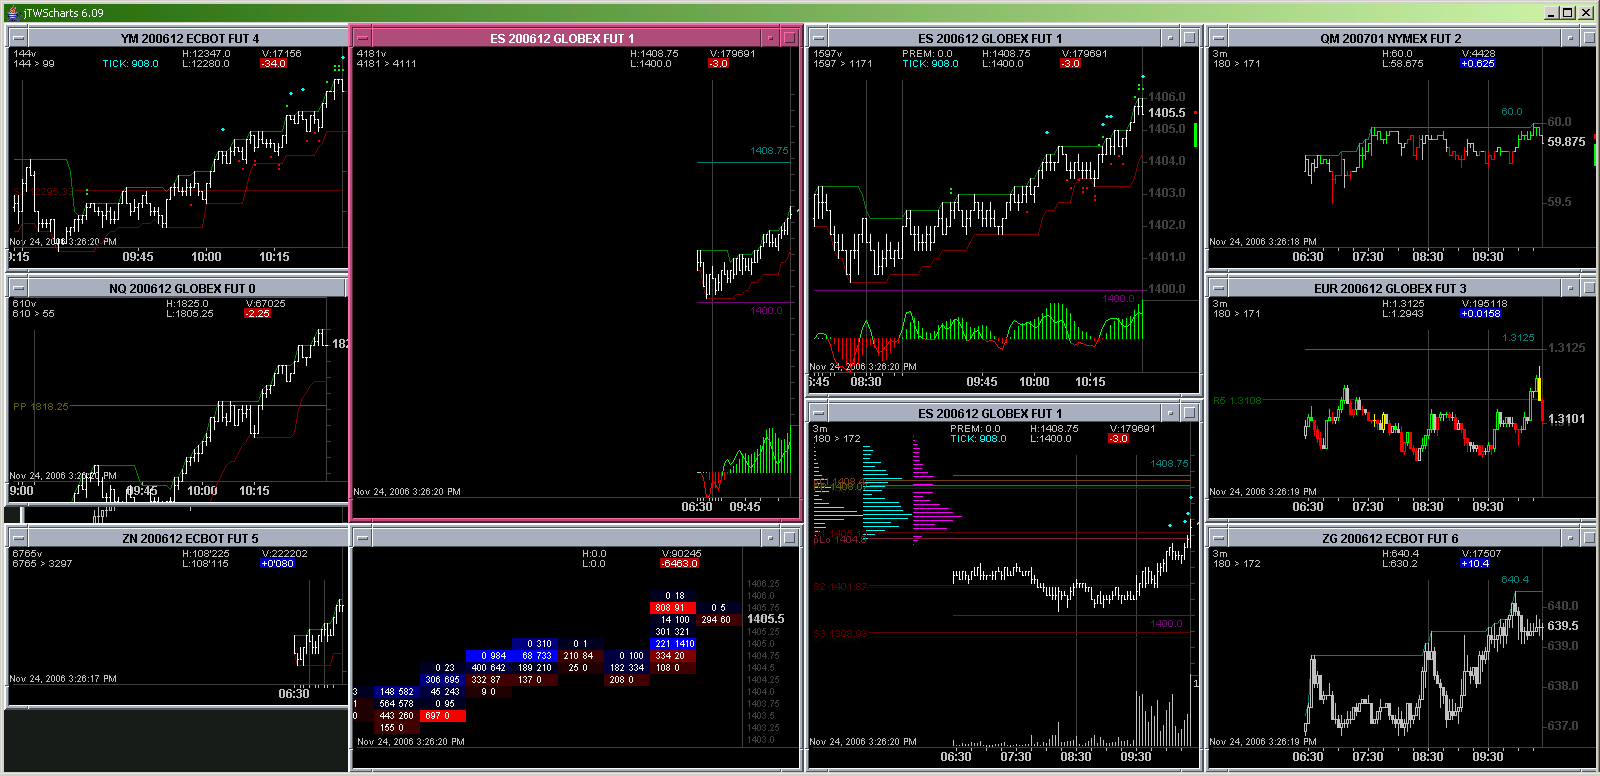
Task: Click the 1405.5 price in the ladder scale
Action: (766, 619)
